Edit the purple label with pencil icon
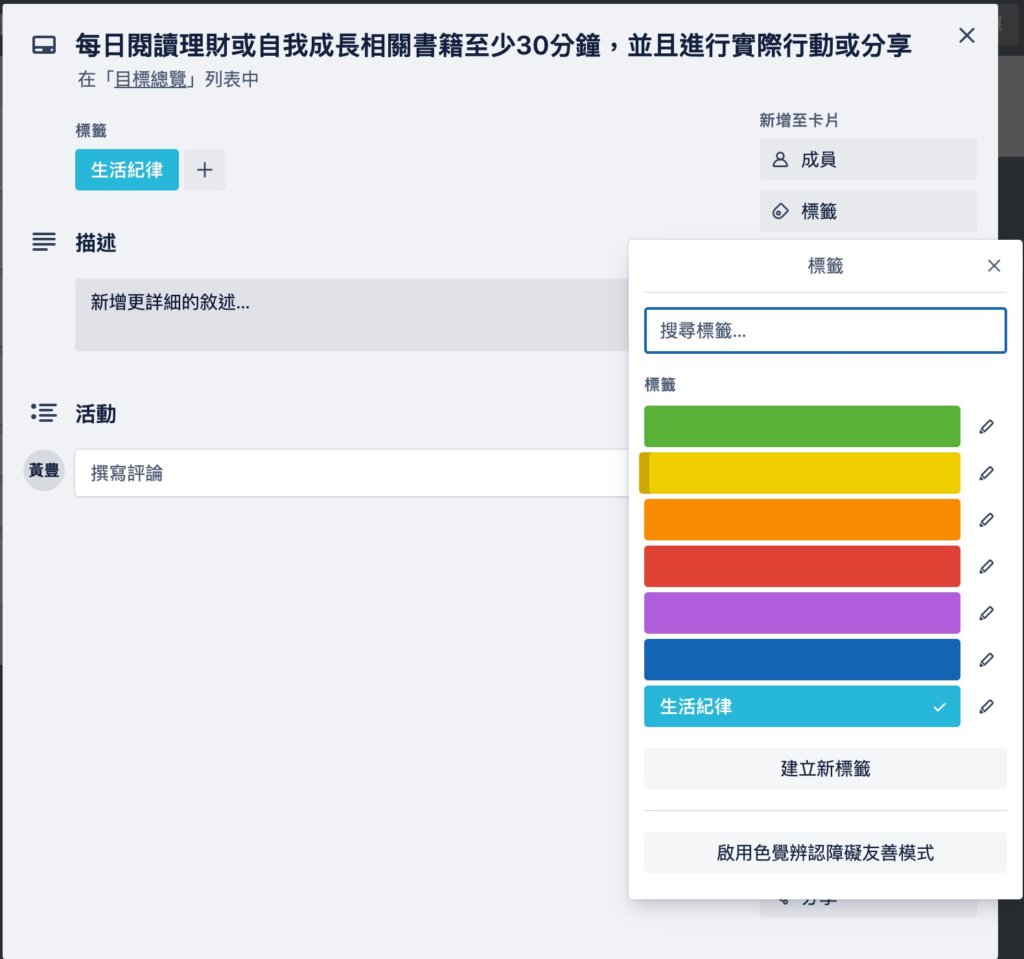1024x959 pixels. click(986, 613)
